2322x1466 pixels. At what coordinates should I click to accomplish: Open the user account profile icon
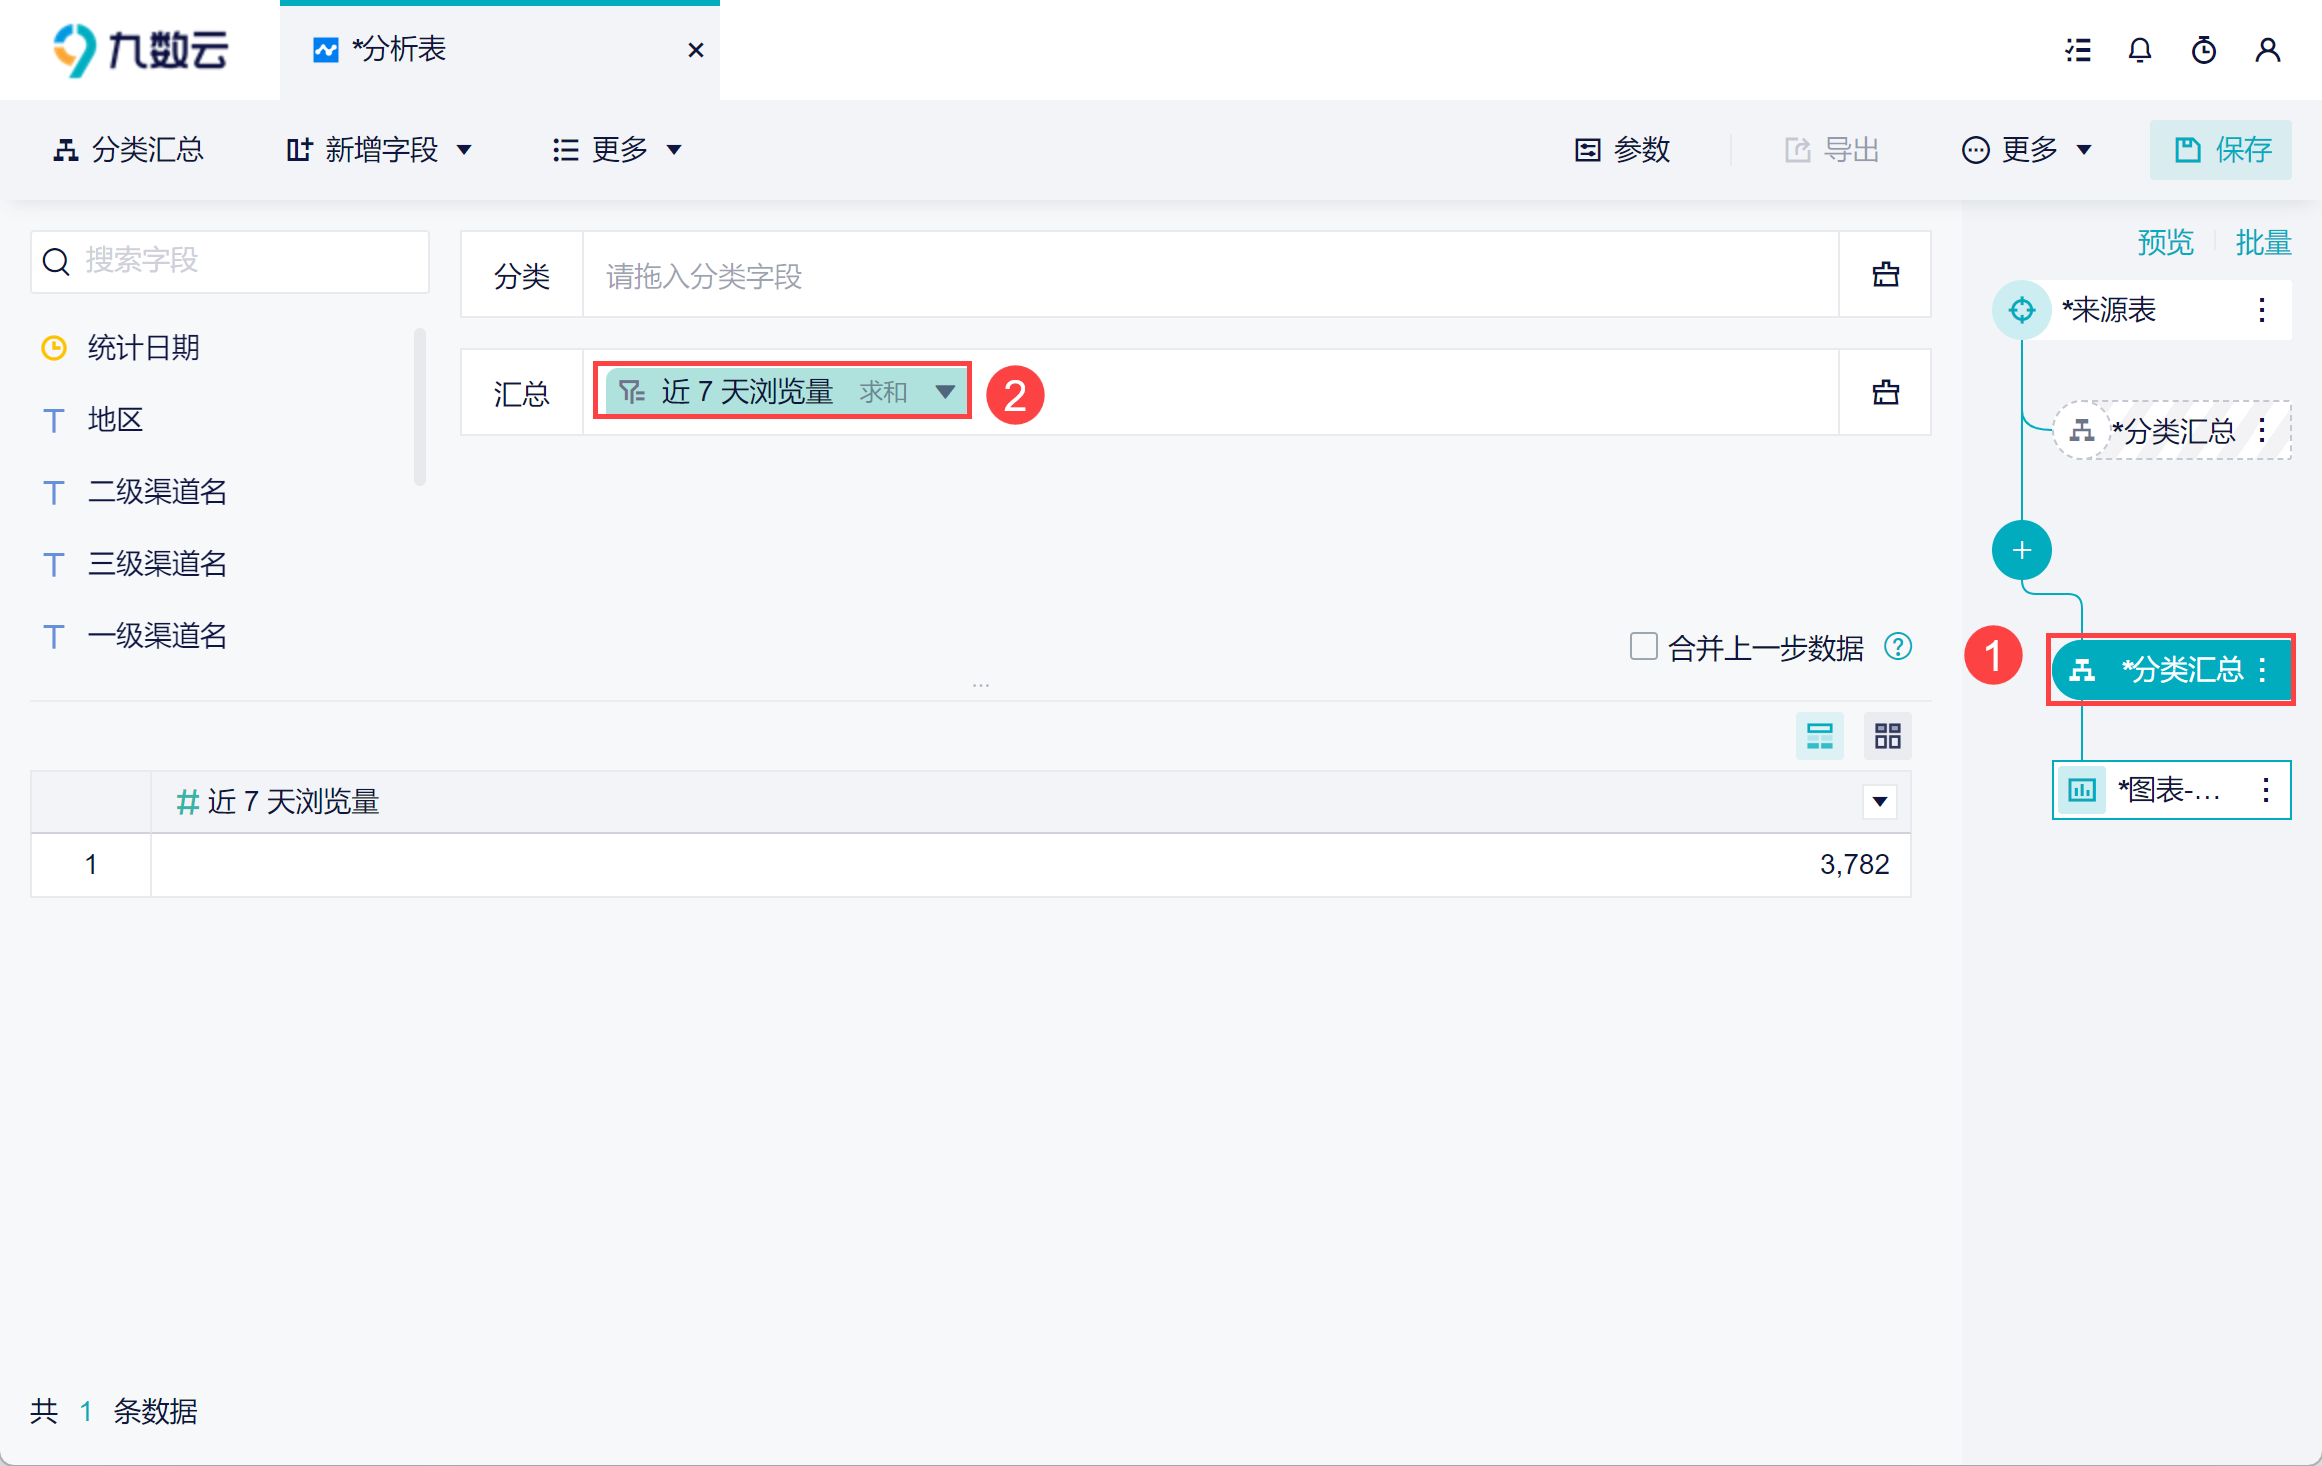click(x=2267, y=50)
